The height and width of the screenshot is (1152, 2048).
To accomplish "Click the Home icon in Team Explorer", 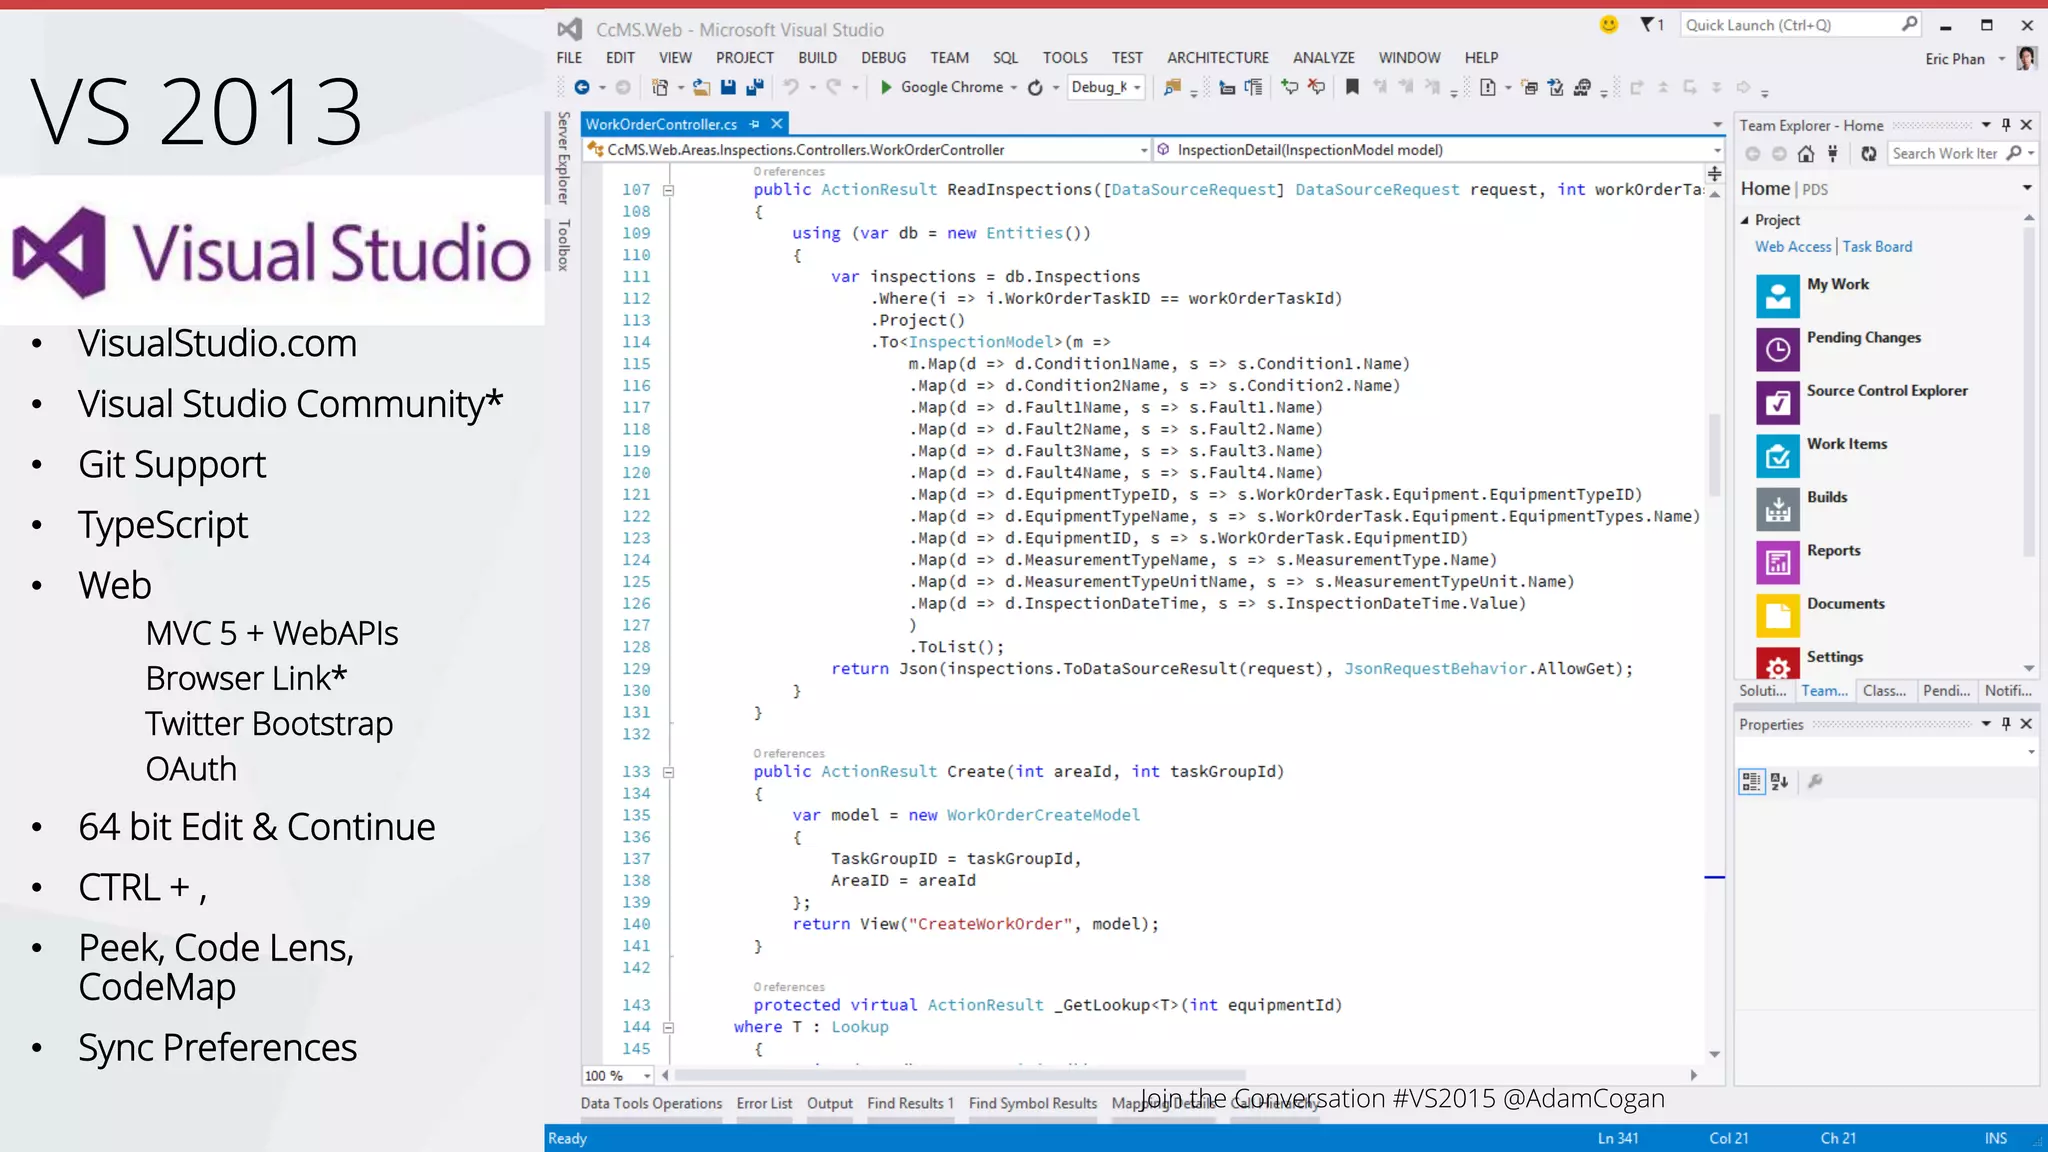I will [x=1806, y=153].
